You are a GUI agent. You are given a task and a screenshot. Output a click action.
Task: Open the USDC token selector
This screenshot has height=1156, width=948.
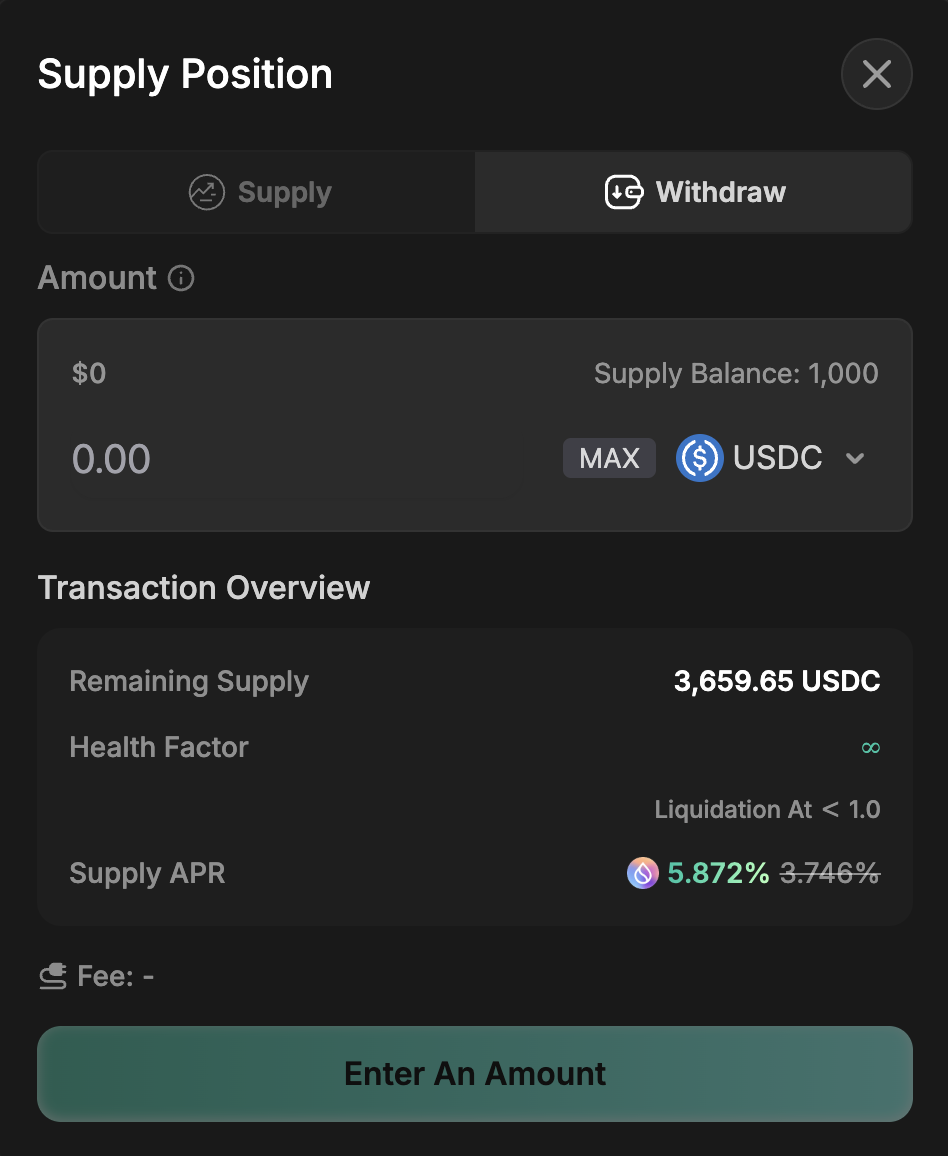tap(777, 458)
